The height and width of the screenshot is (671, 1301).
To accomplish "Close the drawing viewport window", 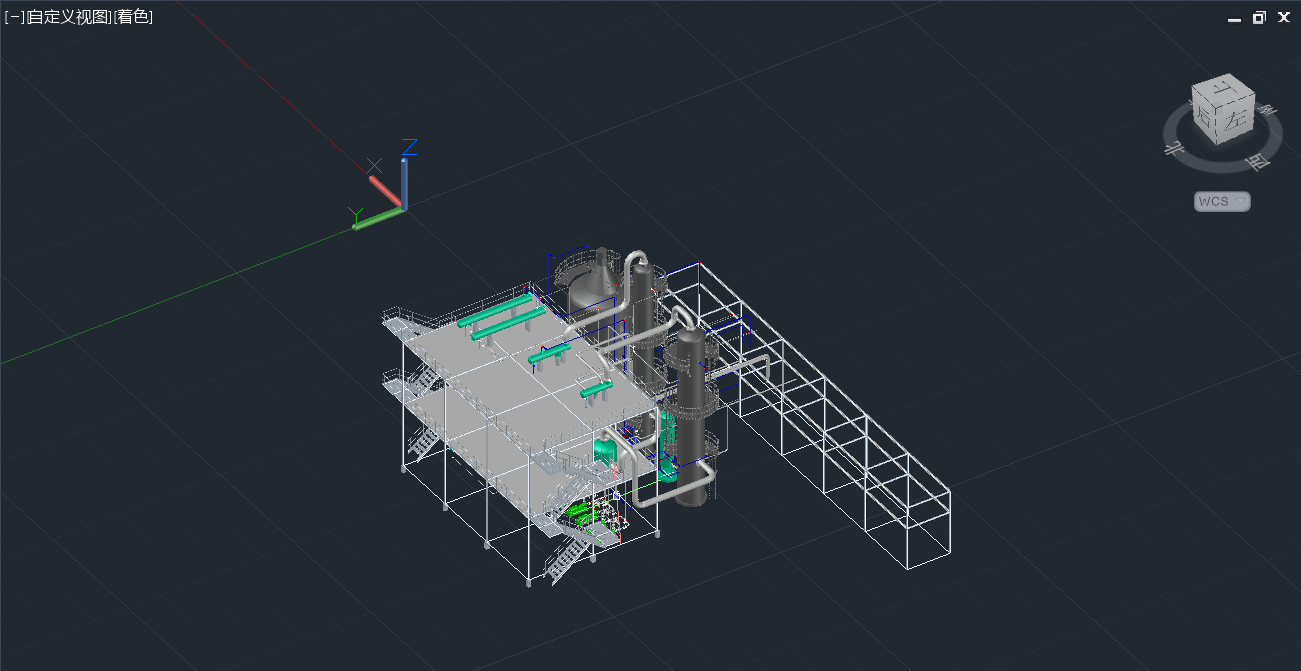I will pyautogui.click(x=1284, y=18).
